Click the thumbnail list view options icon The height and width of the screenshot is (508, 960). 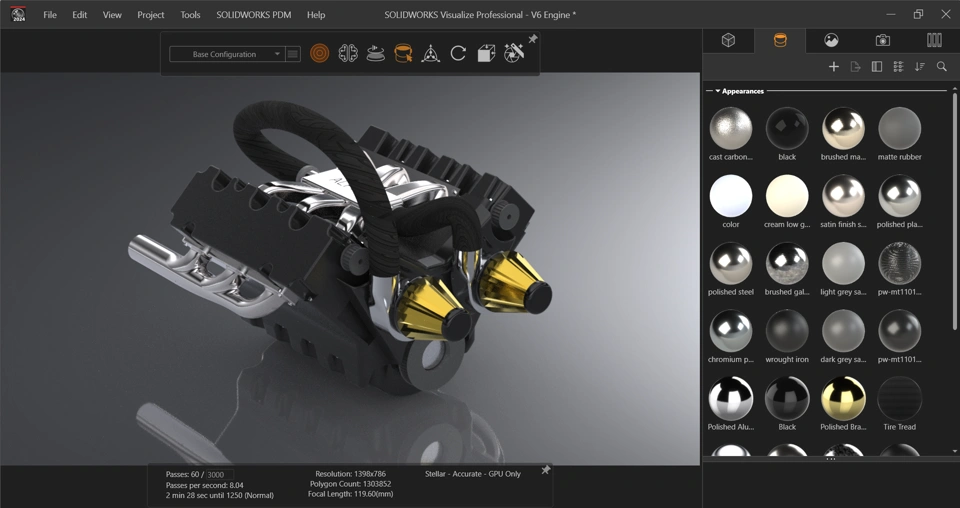click(898, 67)
